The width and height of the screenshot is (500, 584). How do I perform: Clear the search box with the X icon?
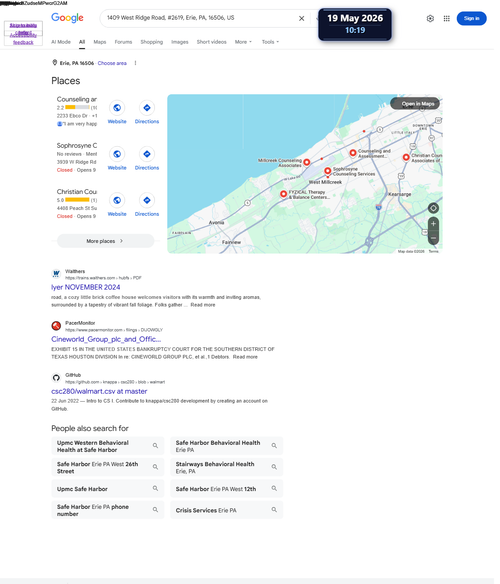[x=301, y=18]
